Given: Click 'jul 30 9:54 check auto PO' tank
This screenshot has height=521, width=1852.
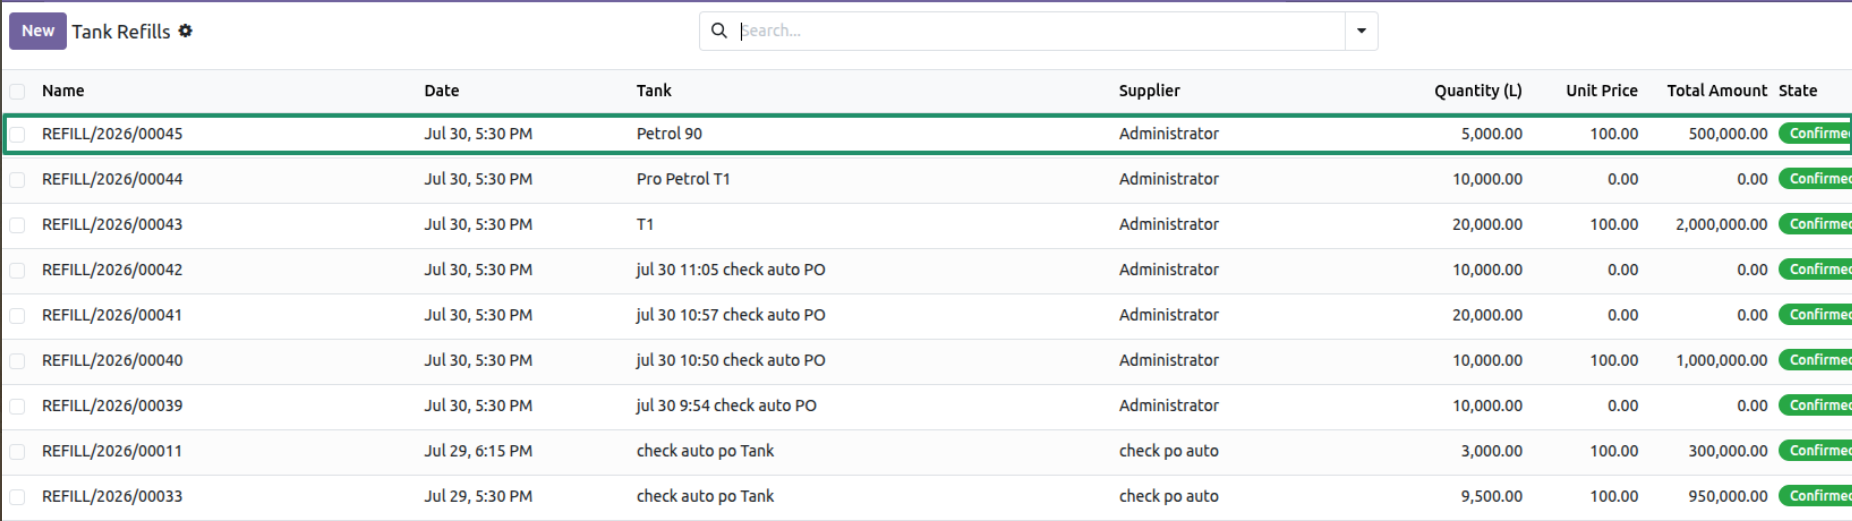Looking at the screenshot, I should point(726,405).
